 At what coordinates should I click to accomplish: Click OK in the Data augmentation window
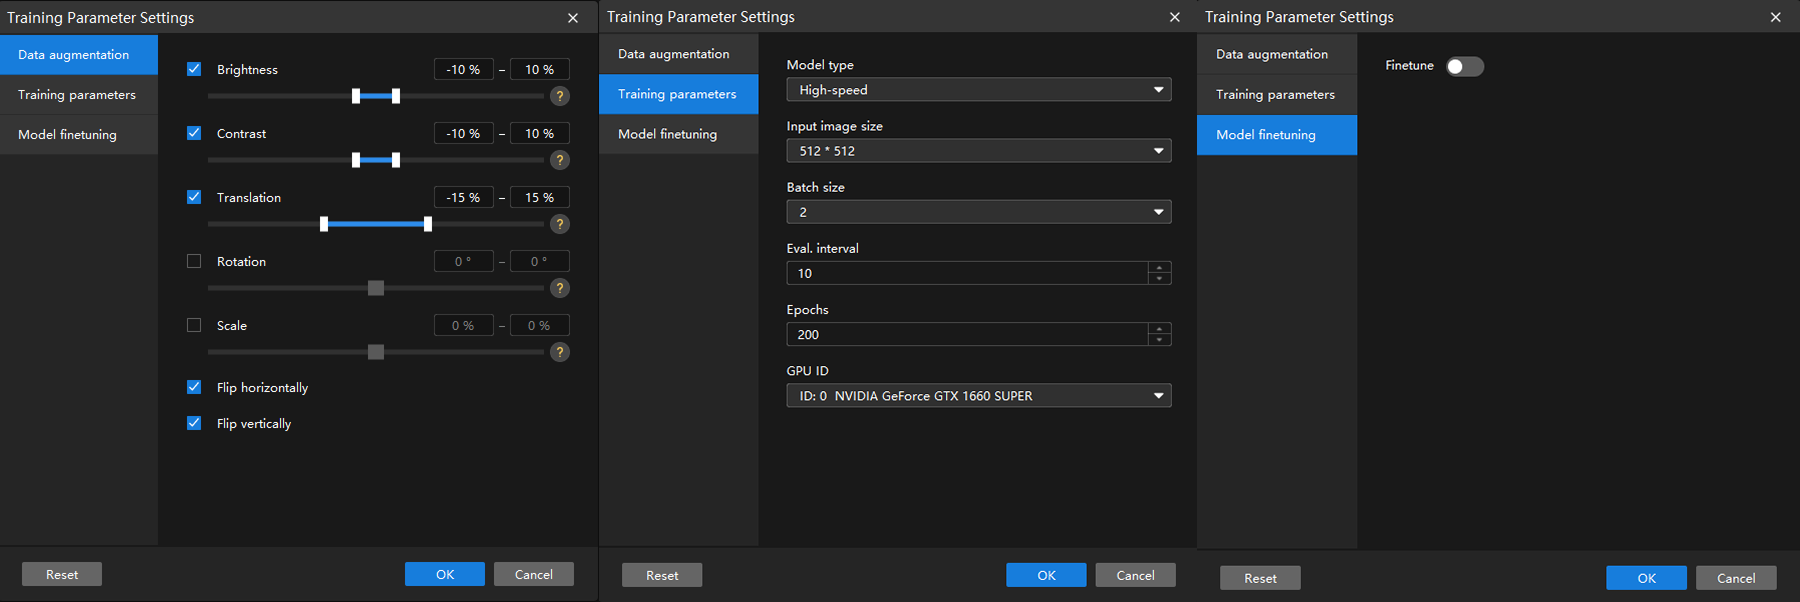tap(445, 574)
